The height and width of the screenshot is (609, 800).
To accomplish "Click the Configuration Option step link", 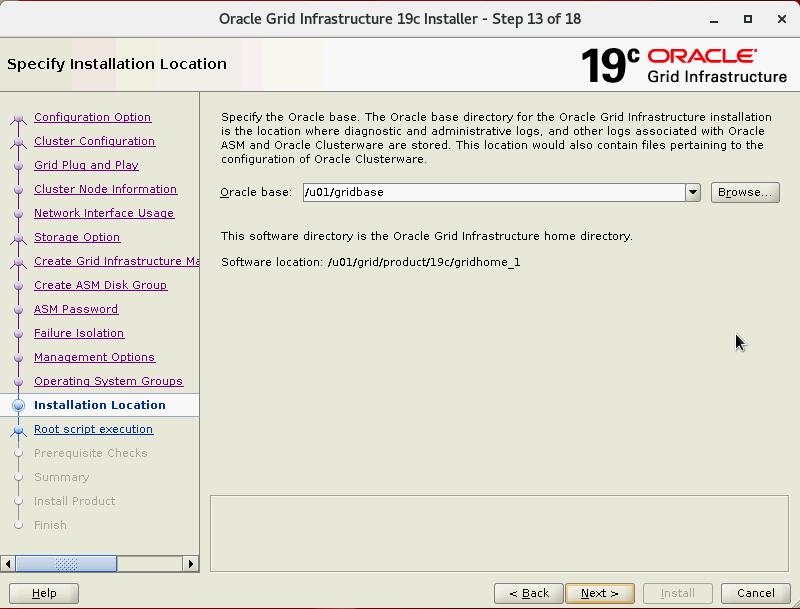I will click(92, 117).
